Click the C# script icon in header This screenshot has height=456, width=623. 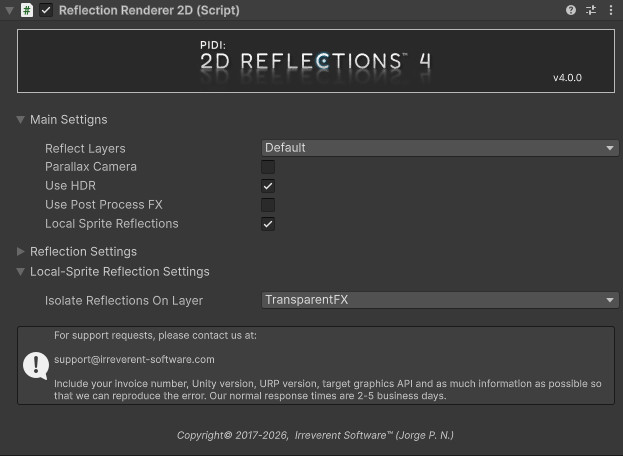tap(27, 10)
